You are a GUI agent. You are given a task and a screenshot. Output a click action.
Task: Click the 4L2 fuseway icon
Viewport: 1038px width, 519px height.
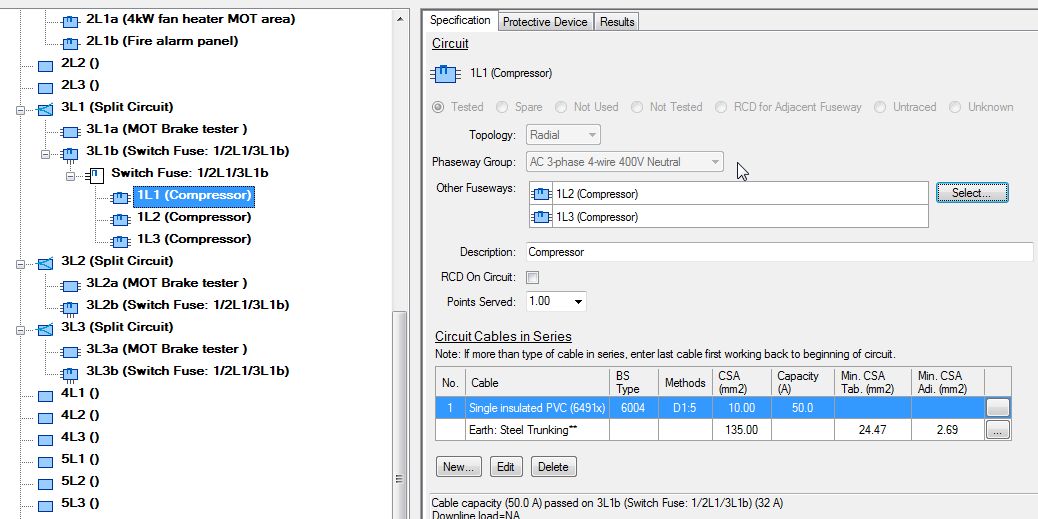point(45,418)
